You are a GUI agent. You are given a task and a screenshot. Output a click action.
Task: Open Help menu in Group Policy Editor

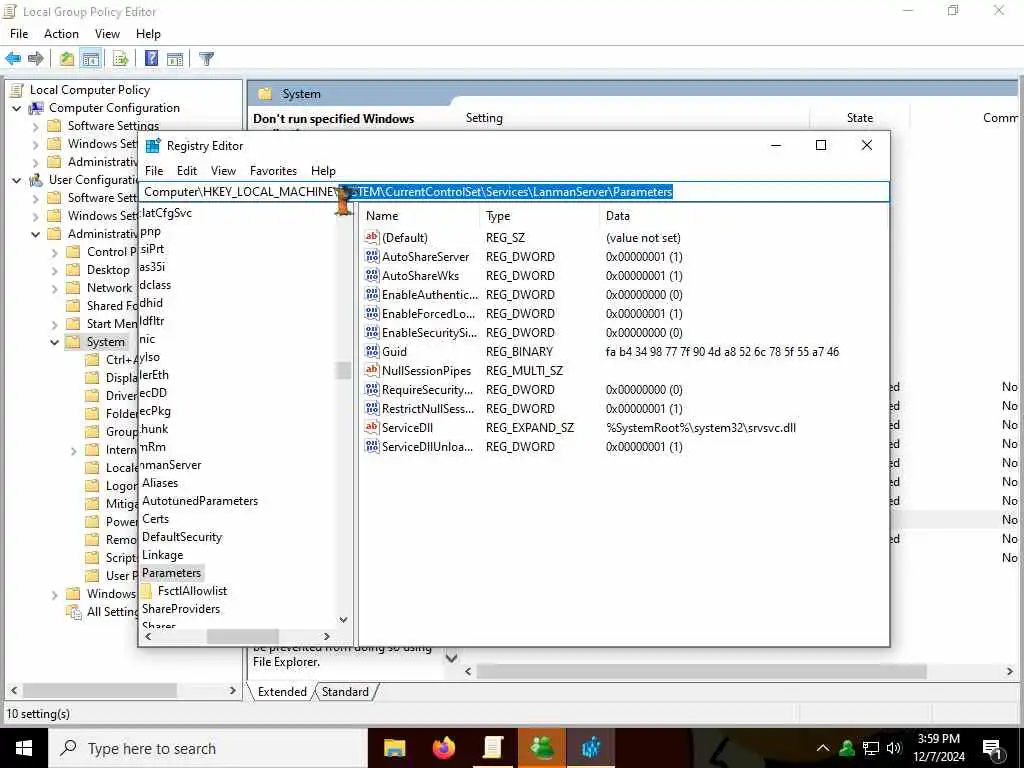click(148, 34)
